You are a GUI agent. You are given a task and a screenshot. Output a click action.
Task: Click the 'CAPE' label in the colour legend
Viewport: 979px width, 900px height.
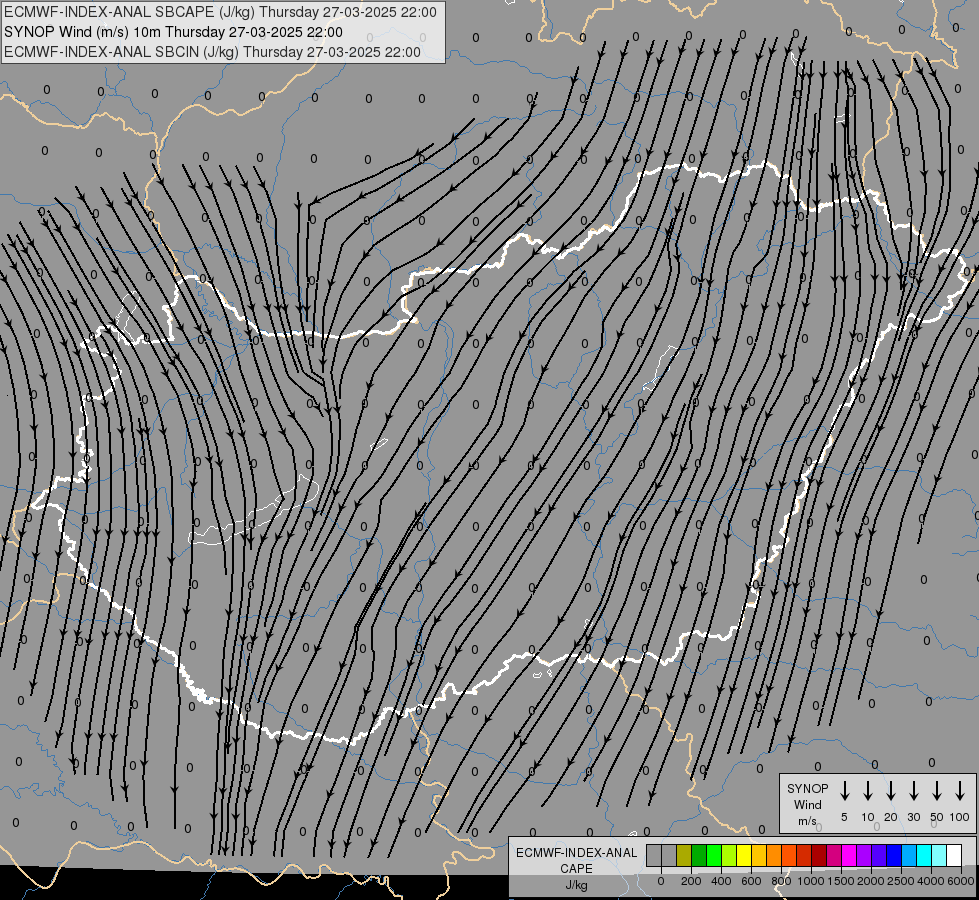[576, 869]
